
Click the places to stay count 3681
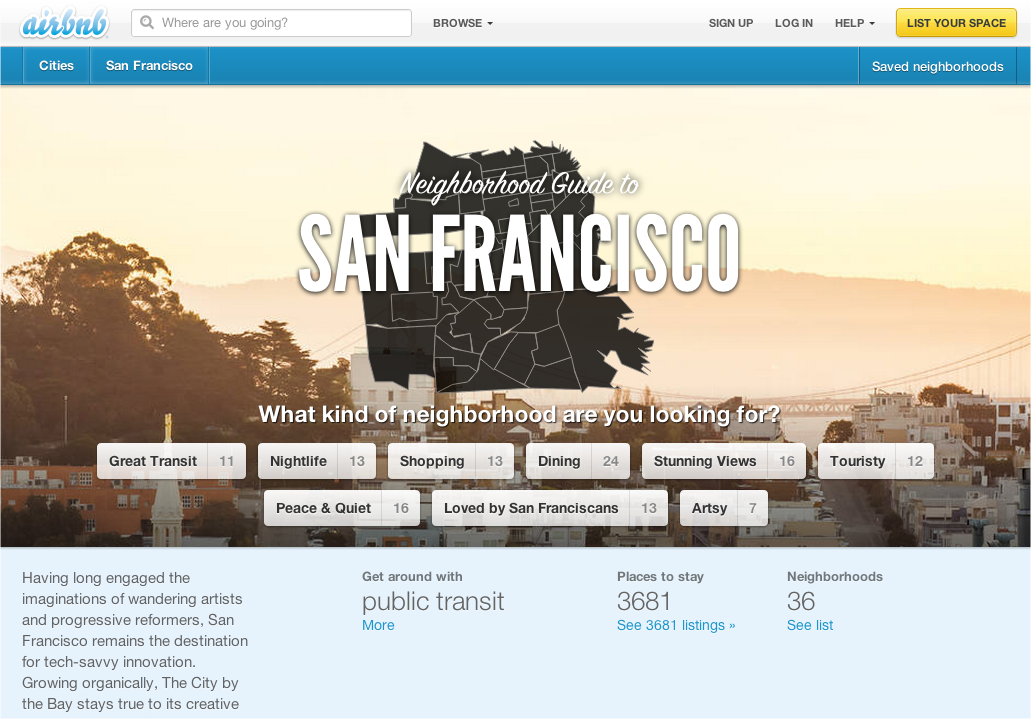643,601
